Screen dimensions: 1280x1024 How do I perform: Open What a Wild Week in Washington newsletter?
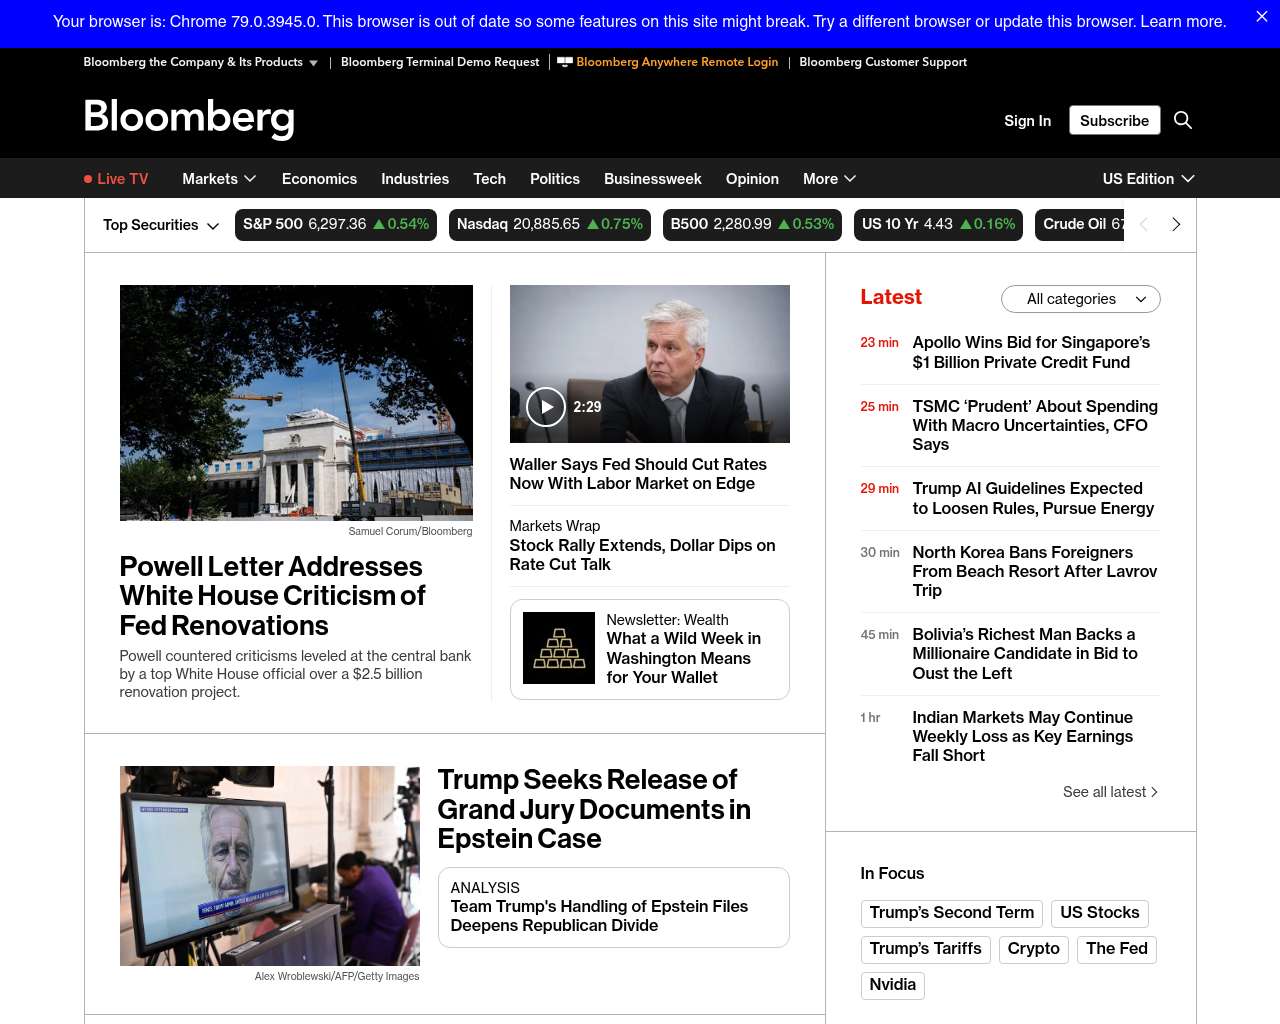pos(683,658)
